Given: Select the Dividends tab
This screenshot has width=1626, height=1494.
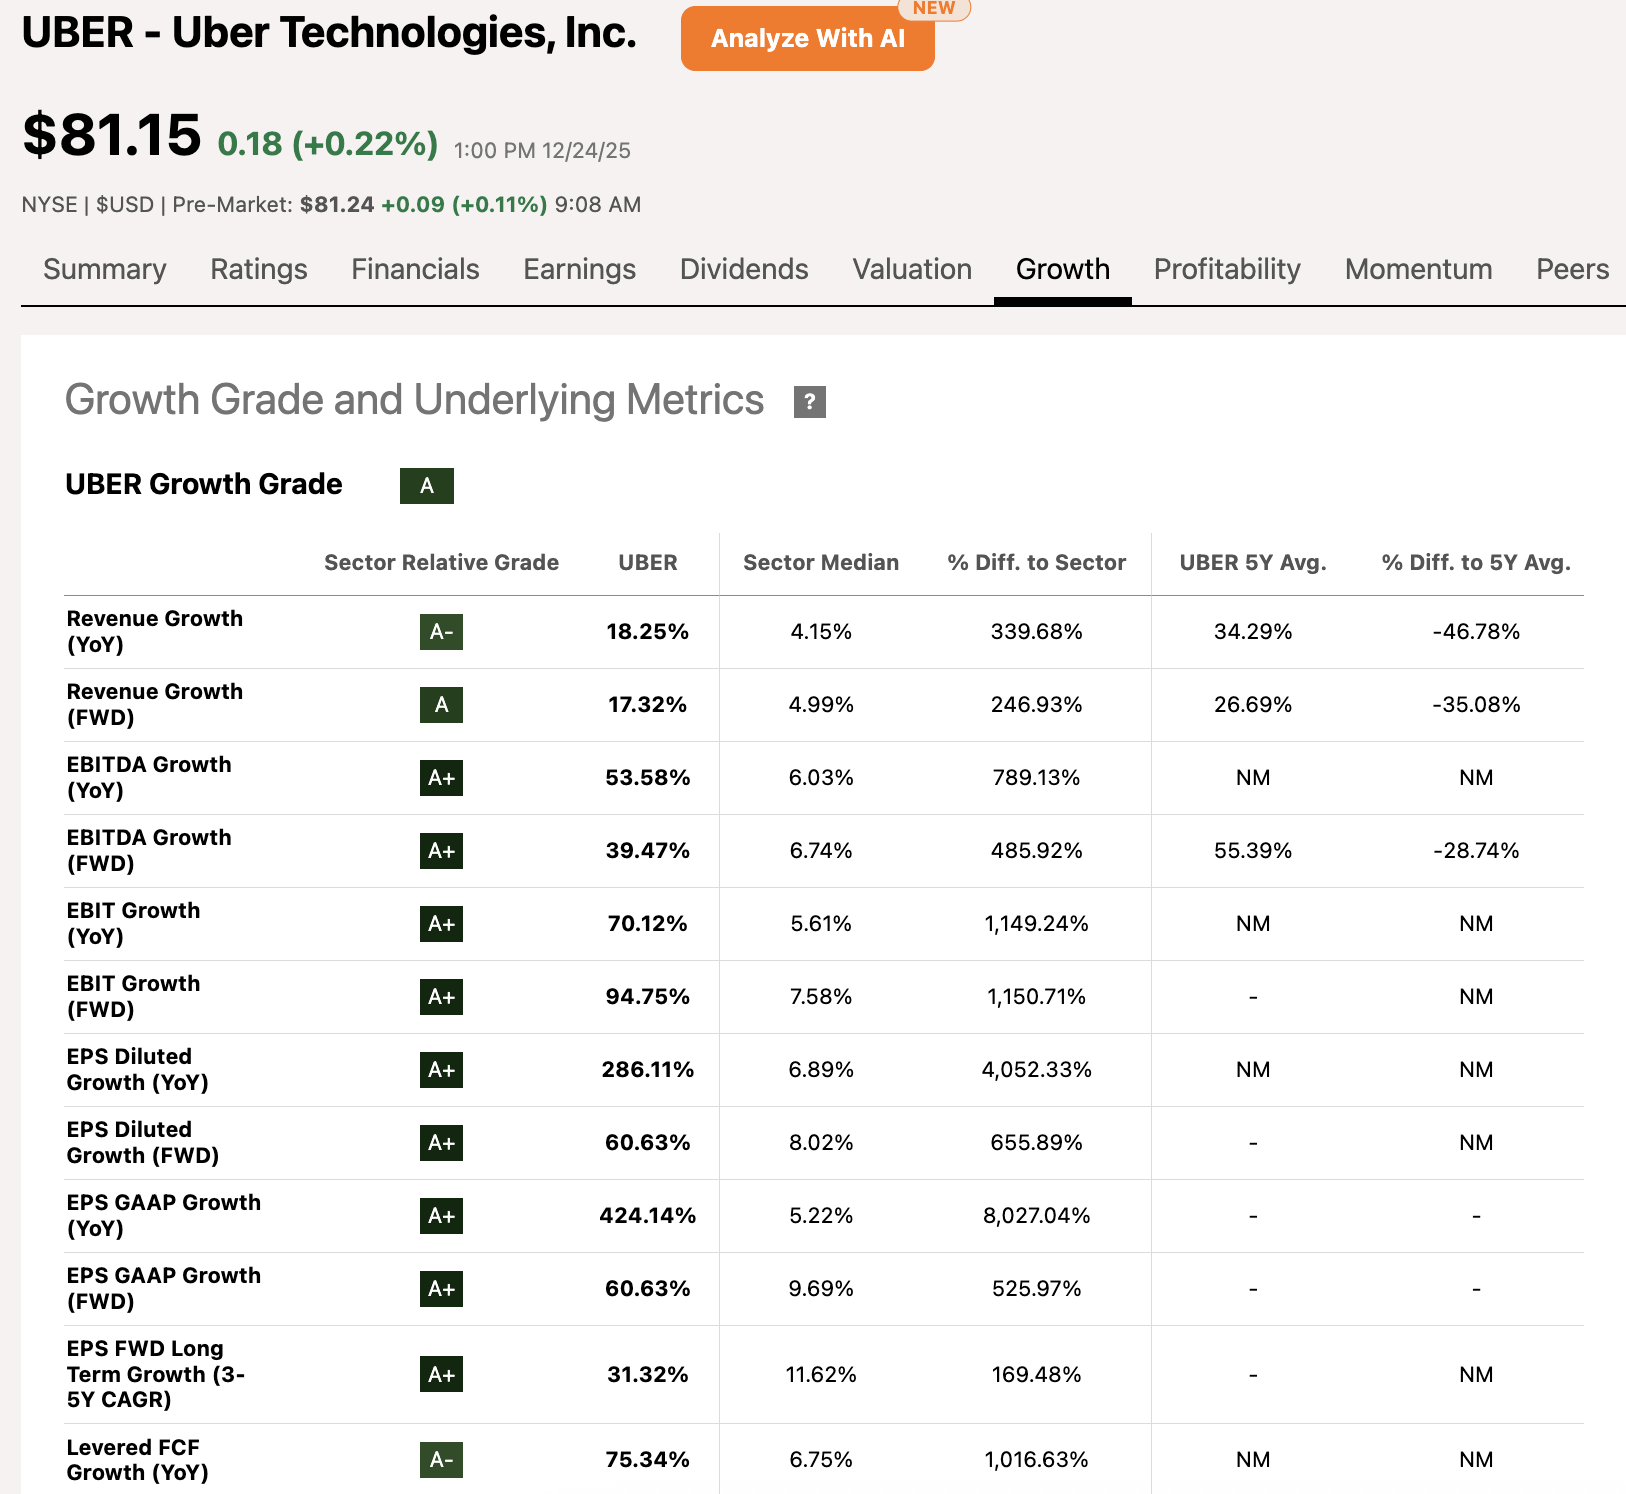Looking at the screenshot, I should (744, 269).
